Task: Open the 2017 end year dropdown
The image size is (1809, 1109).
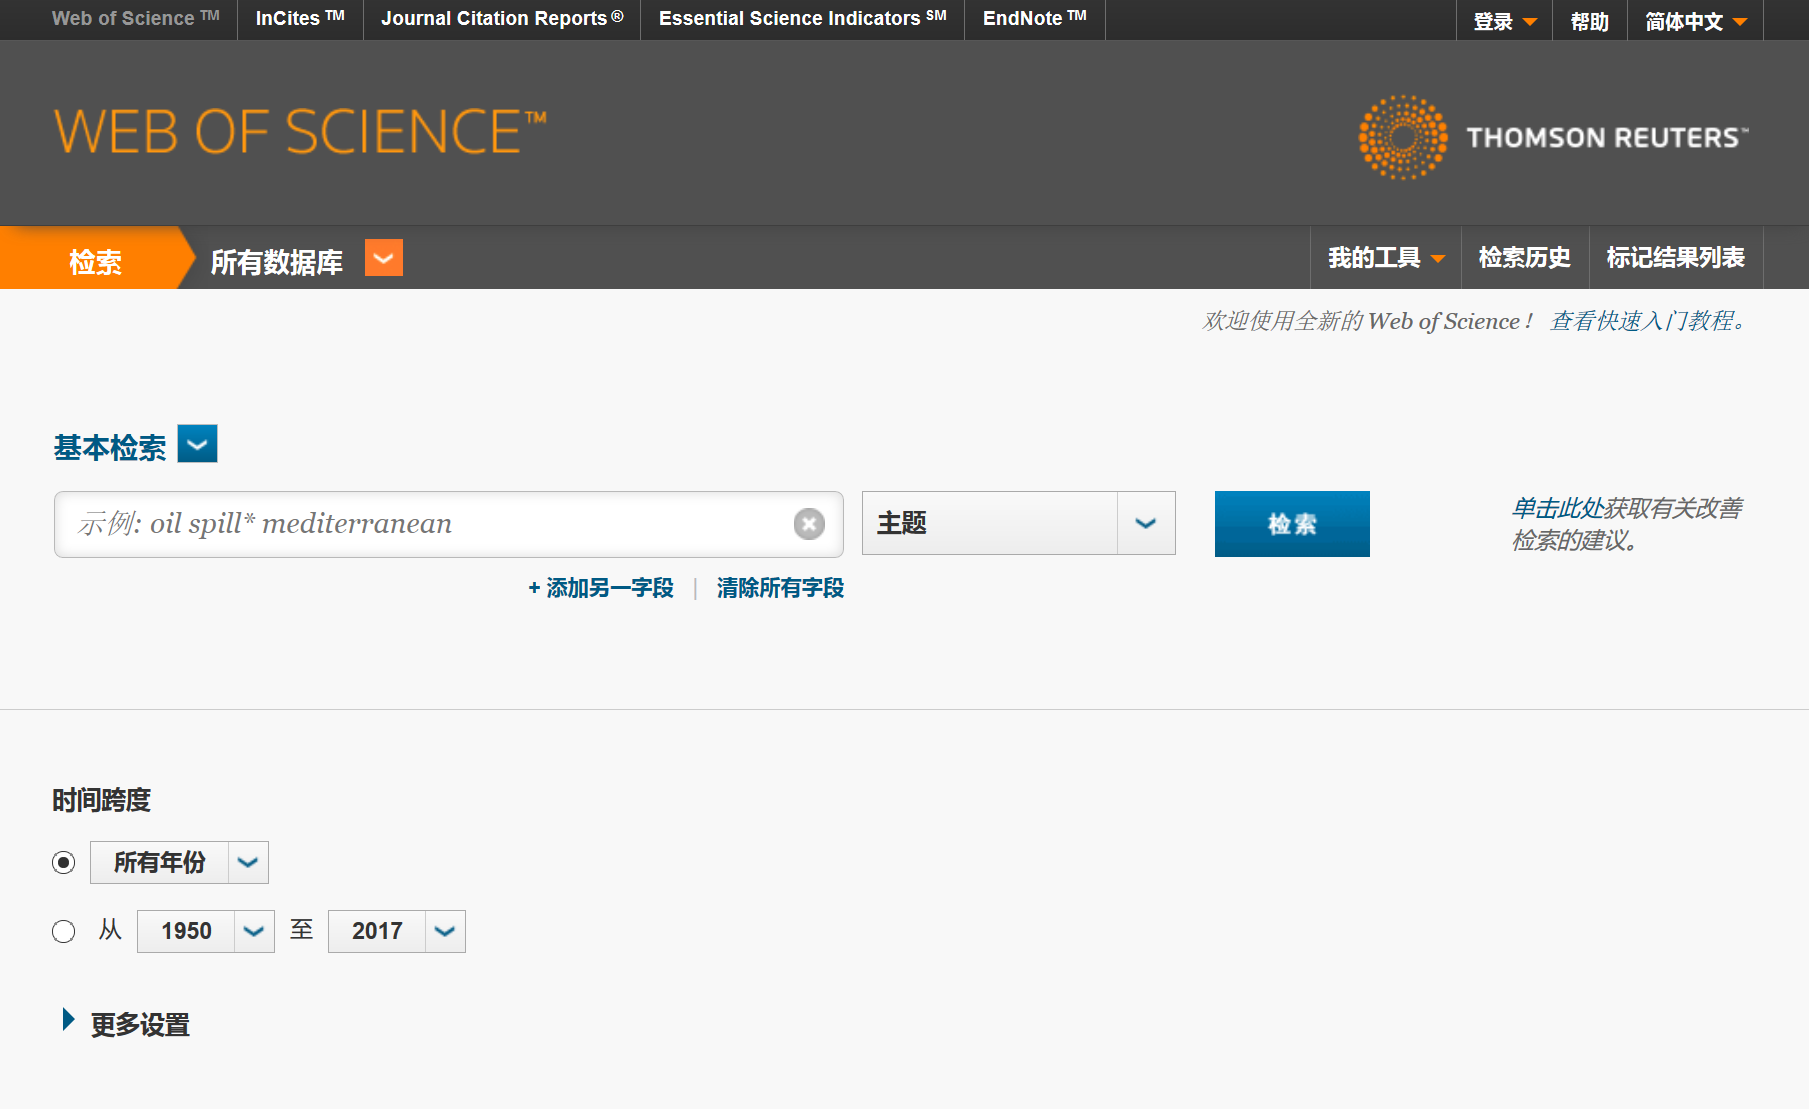Action: [445, 932]
